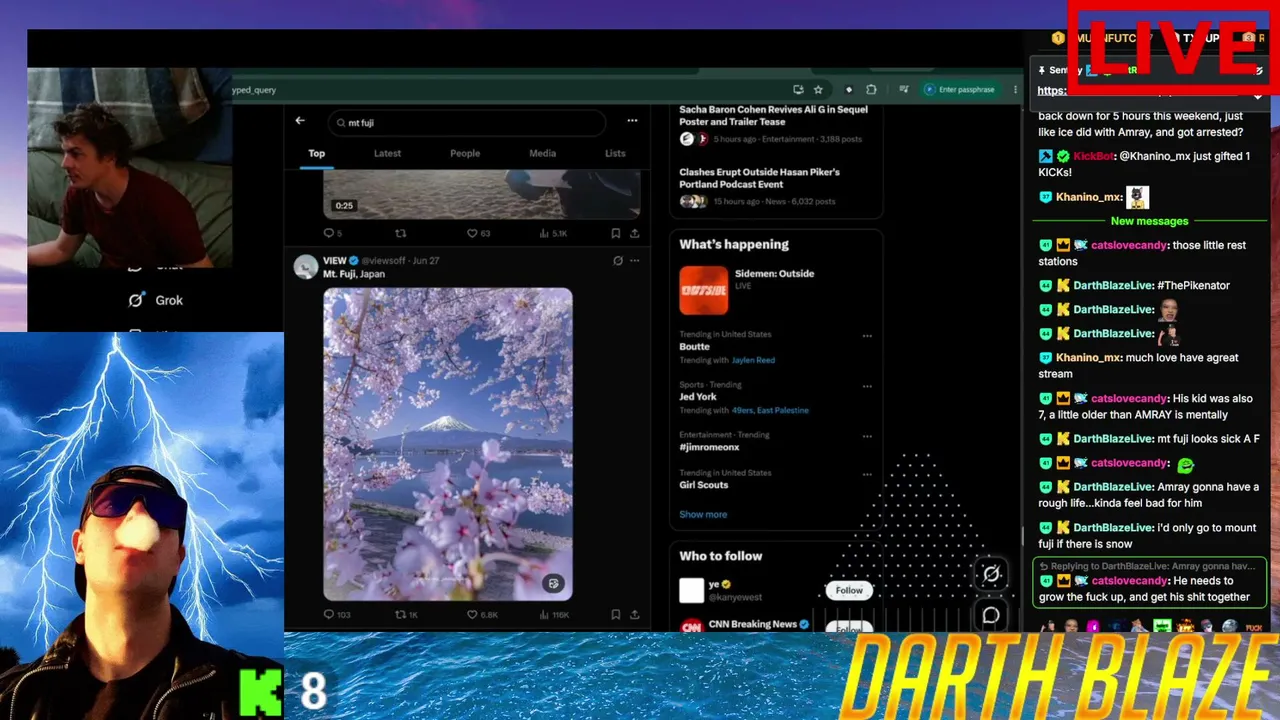Screen dimensions: 1280x720
Task: Click KickBot username in chat
Action: click(x=1093, y=156)
